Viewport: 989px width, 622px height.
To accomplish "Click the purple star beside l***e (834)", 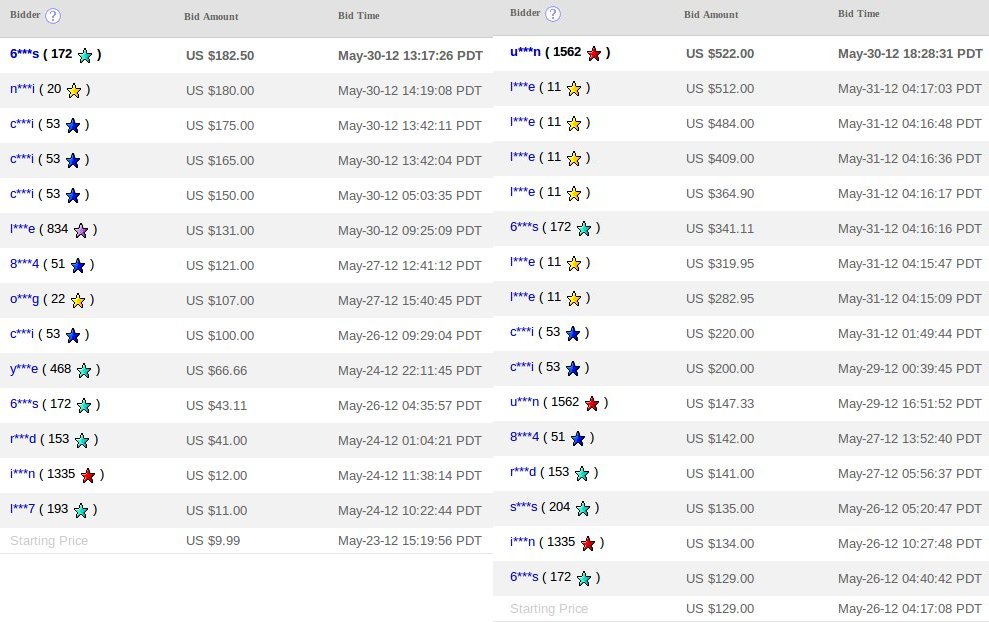I will tap(79, 229).
